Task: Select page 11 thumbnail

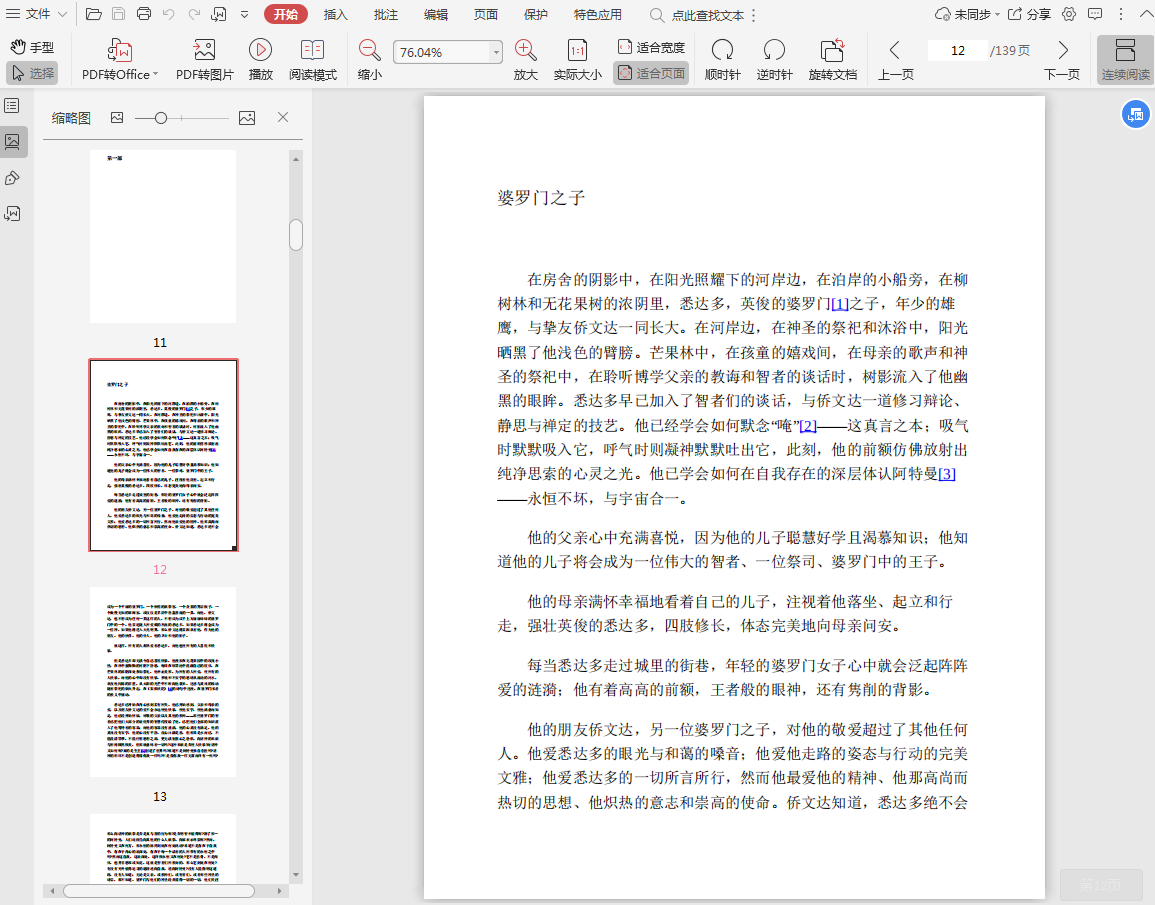Action: tap(163, 236)
